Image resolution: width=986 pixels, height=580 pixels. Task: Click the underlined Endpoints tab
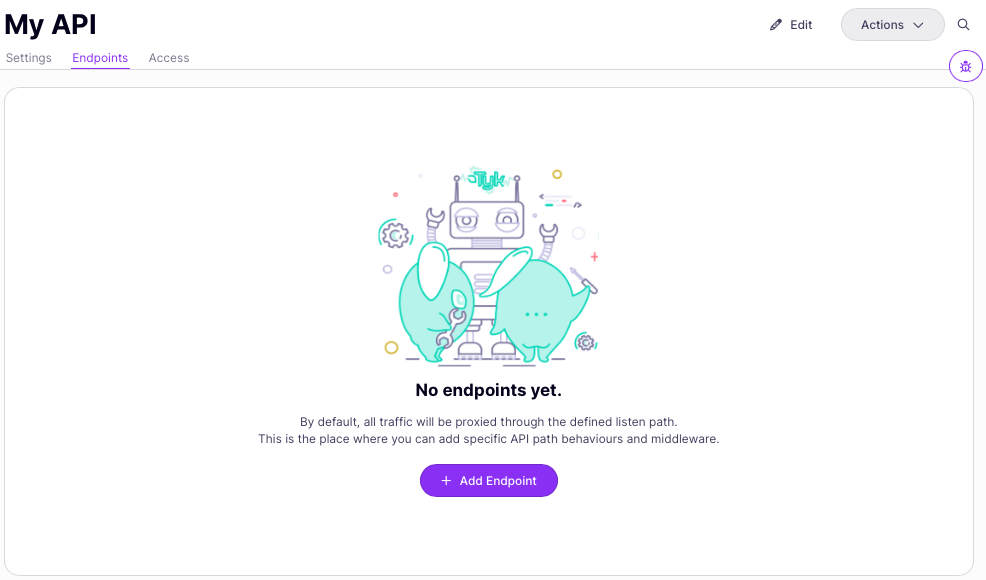point(100,57)
